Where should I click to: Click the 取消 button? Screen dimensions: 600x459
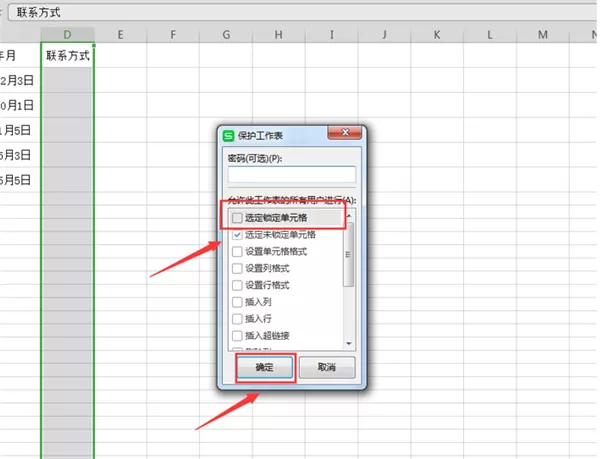tap(327, 368)
